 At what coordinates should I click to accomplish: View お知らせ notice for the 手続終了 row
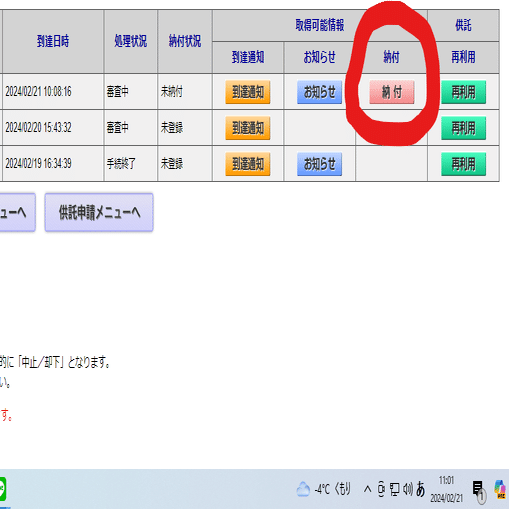click(319, 164)
